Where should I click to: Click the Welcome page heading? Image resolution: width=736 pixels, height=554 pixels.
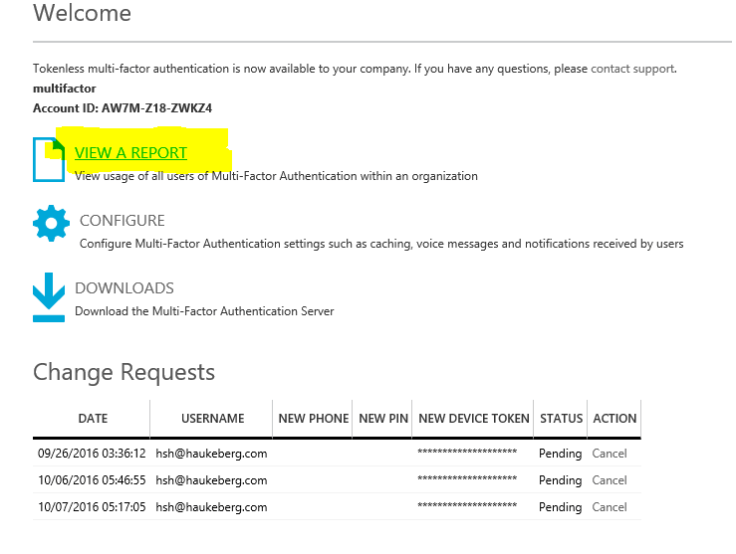pos(82,13)
